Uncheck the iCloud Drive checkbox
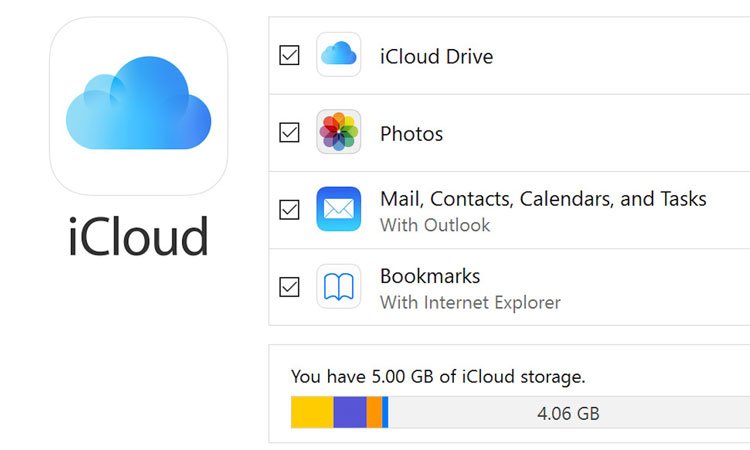The height and width of the screenshot is (450, 750). pyautogui.click(x=289, y=56)
